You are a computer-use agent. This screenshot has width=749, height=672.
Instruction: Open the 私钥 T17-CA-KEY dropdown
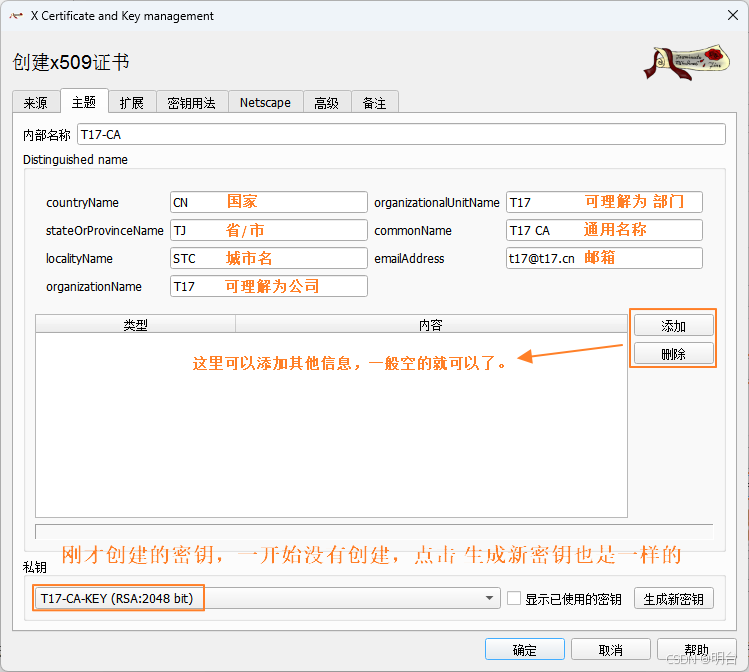(x=267, y=598)
